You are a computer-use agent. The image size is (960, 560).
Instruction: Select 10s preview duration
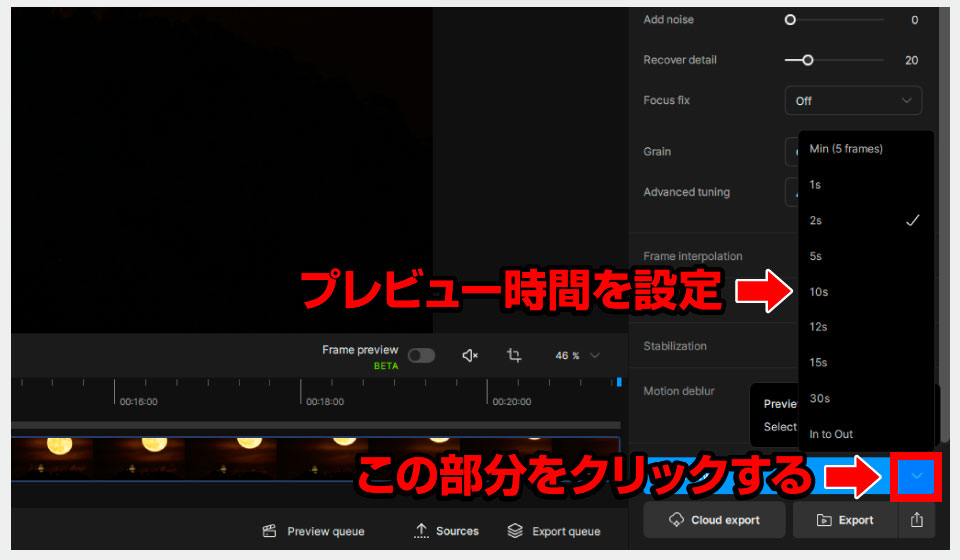(819, 292)
